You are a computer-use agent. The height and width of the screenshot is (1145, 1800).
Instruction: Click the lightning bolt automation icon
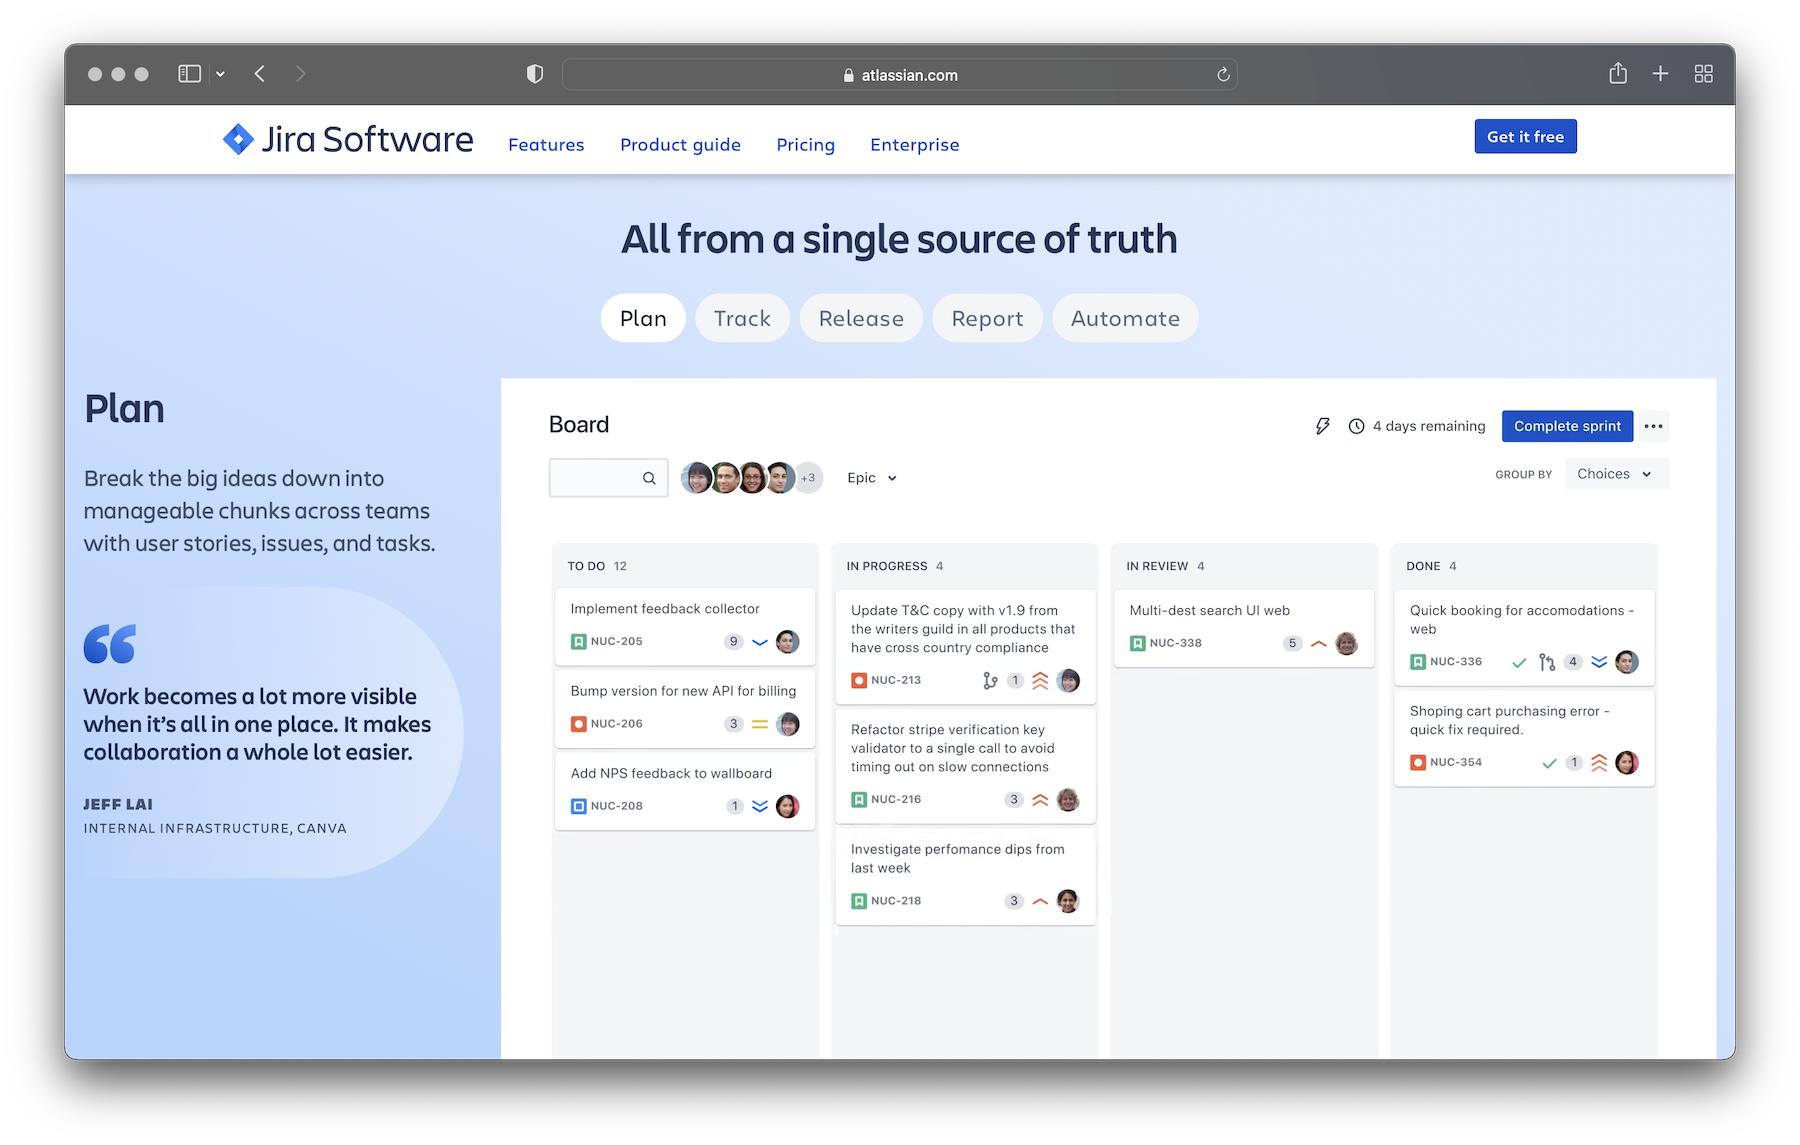[x=1322, y=426]
